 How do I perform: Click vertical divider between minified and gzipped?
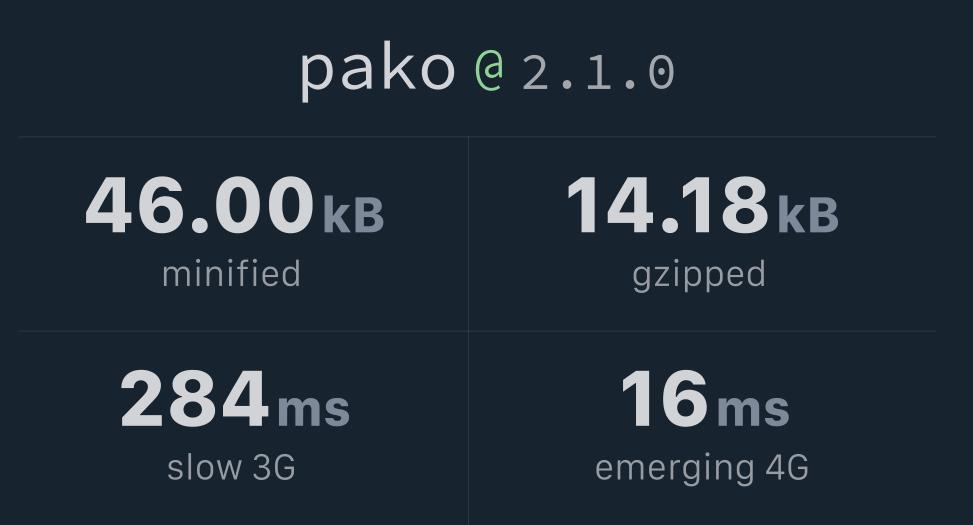[x=468, y=232]
